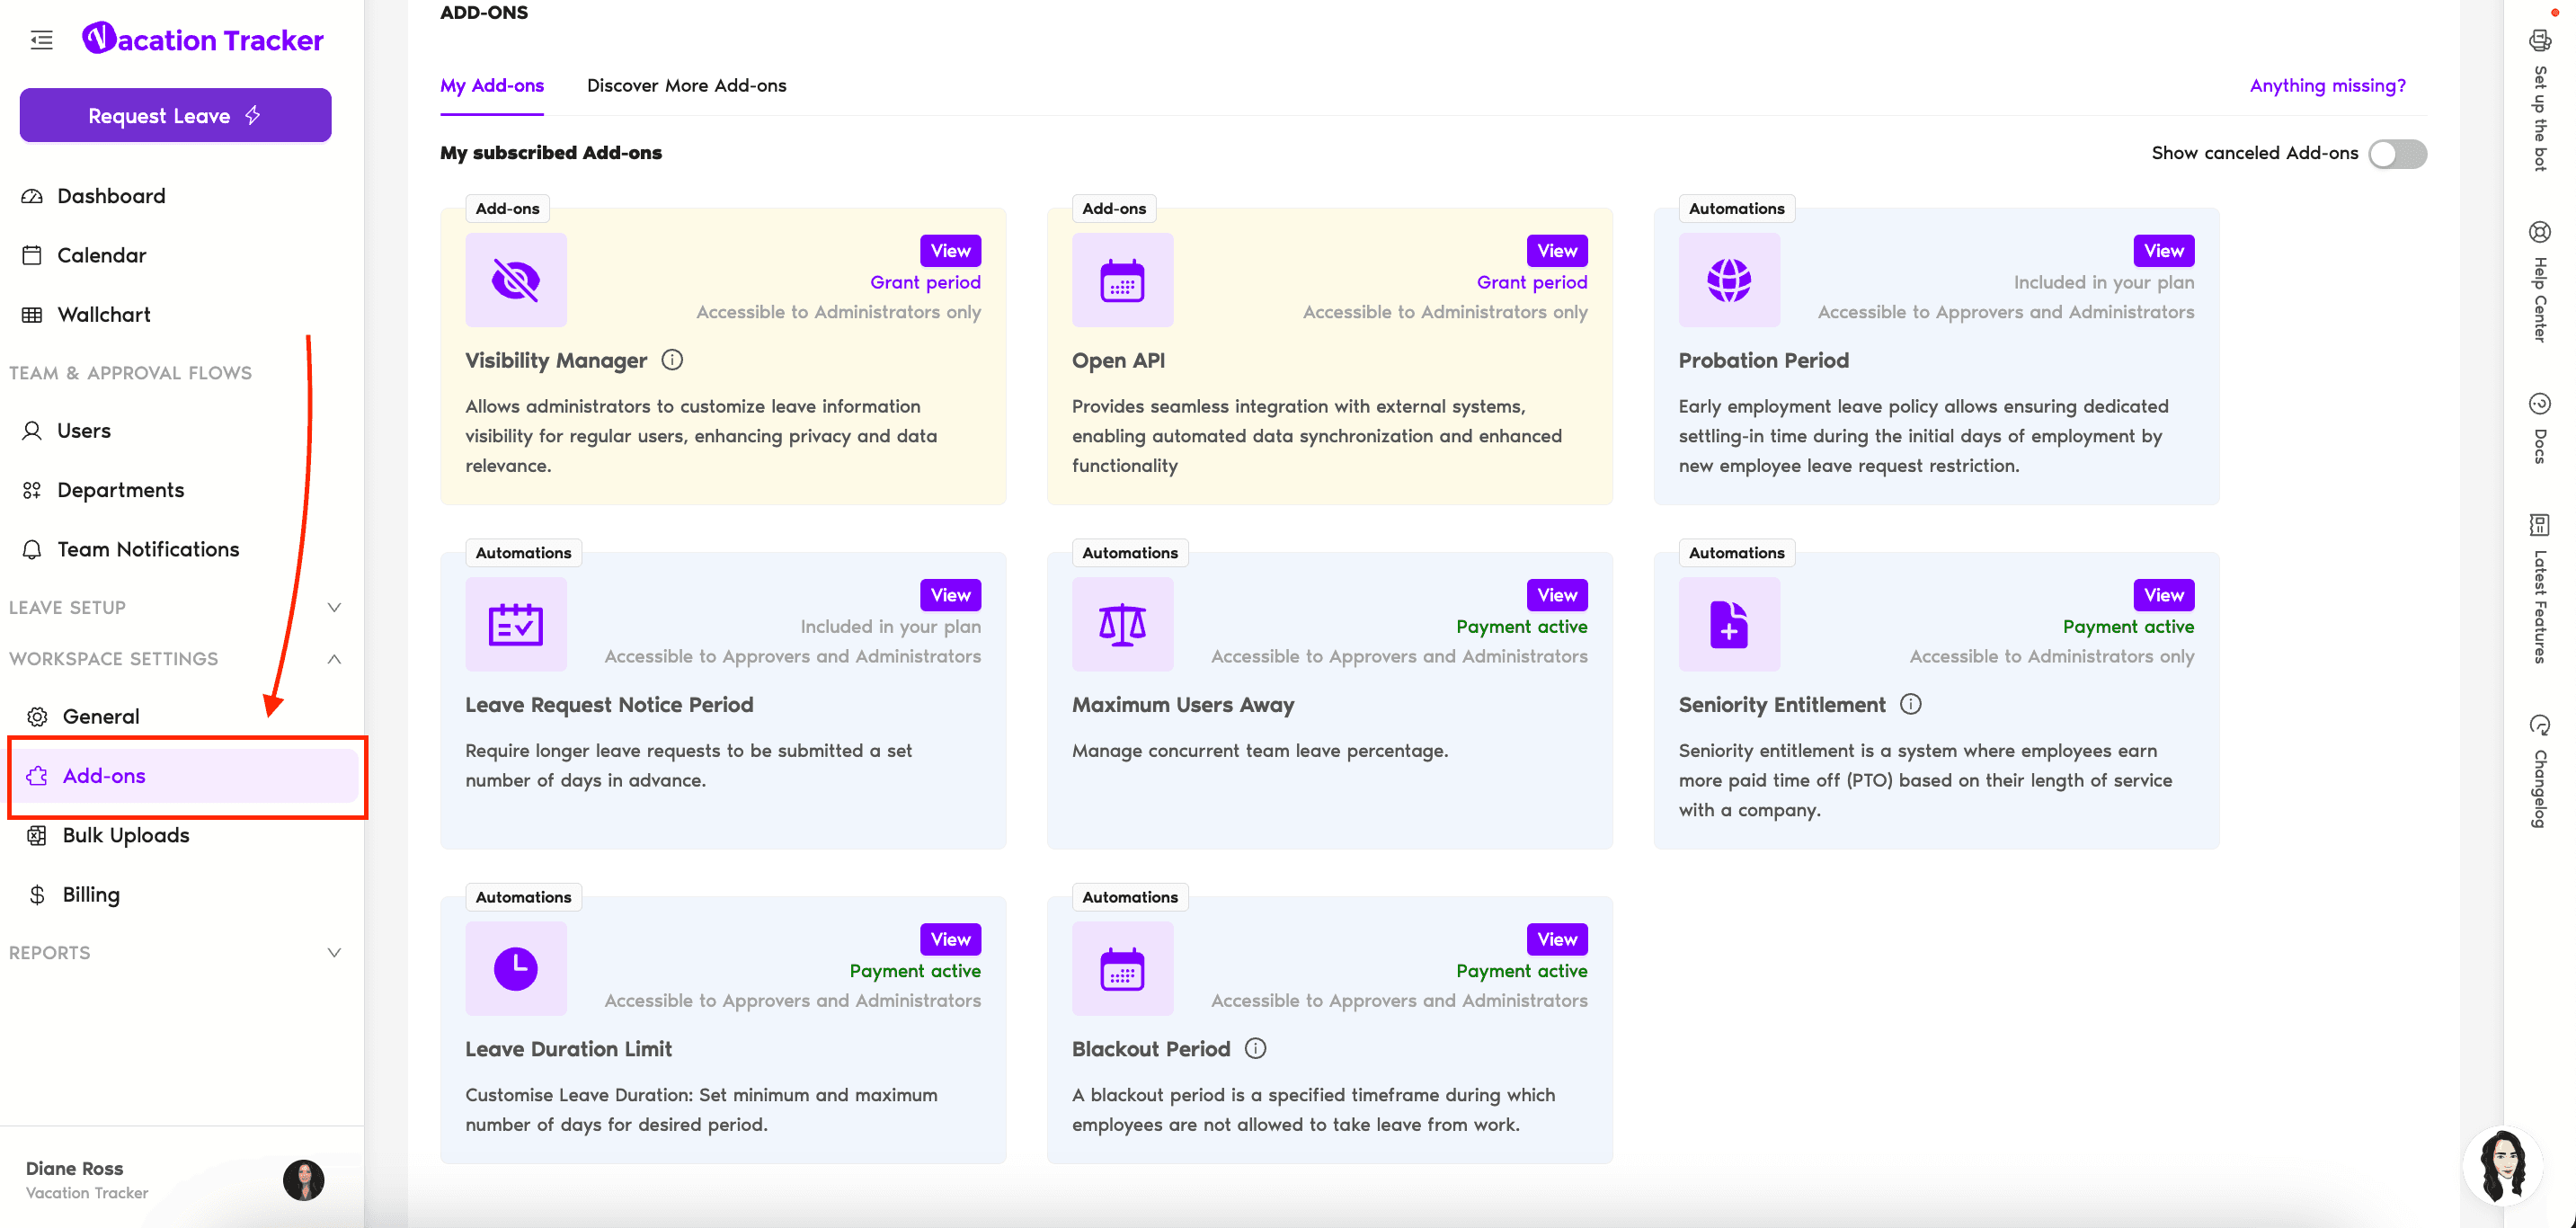Toggle Show canceled Add-ons switch
This screenshot has height=1228, width=2576.
tap(2397, 154)
